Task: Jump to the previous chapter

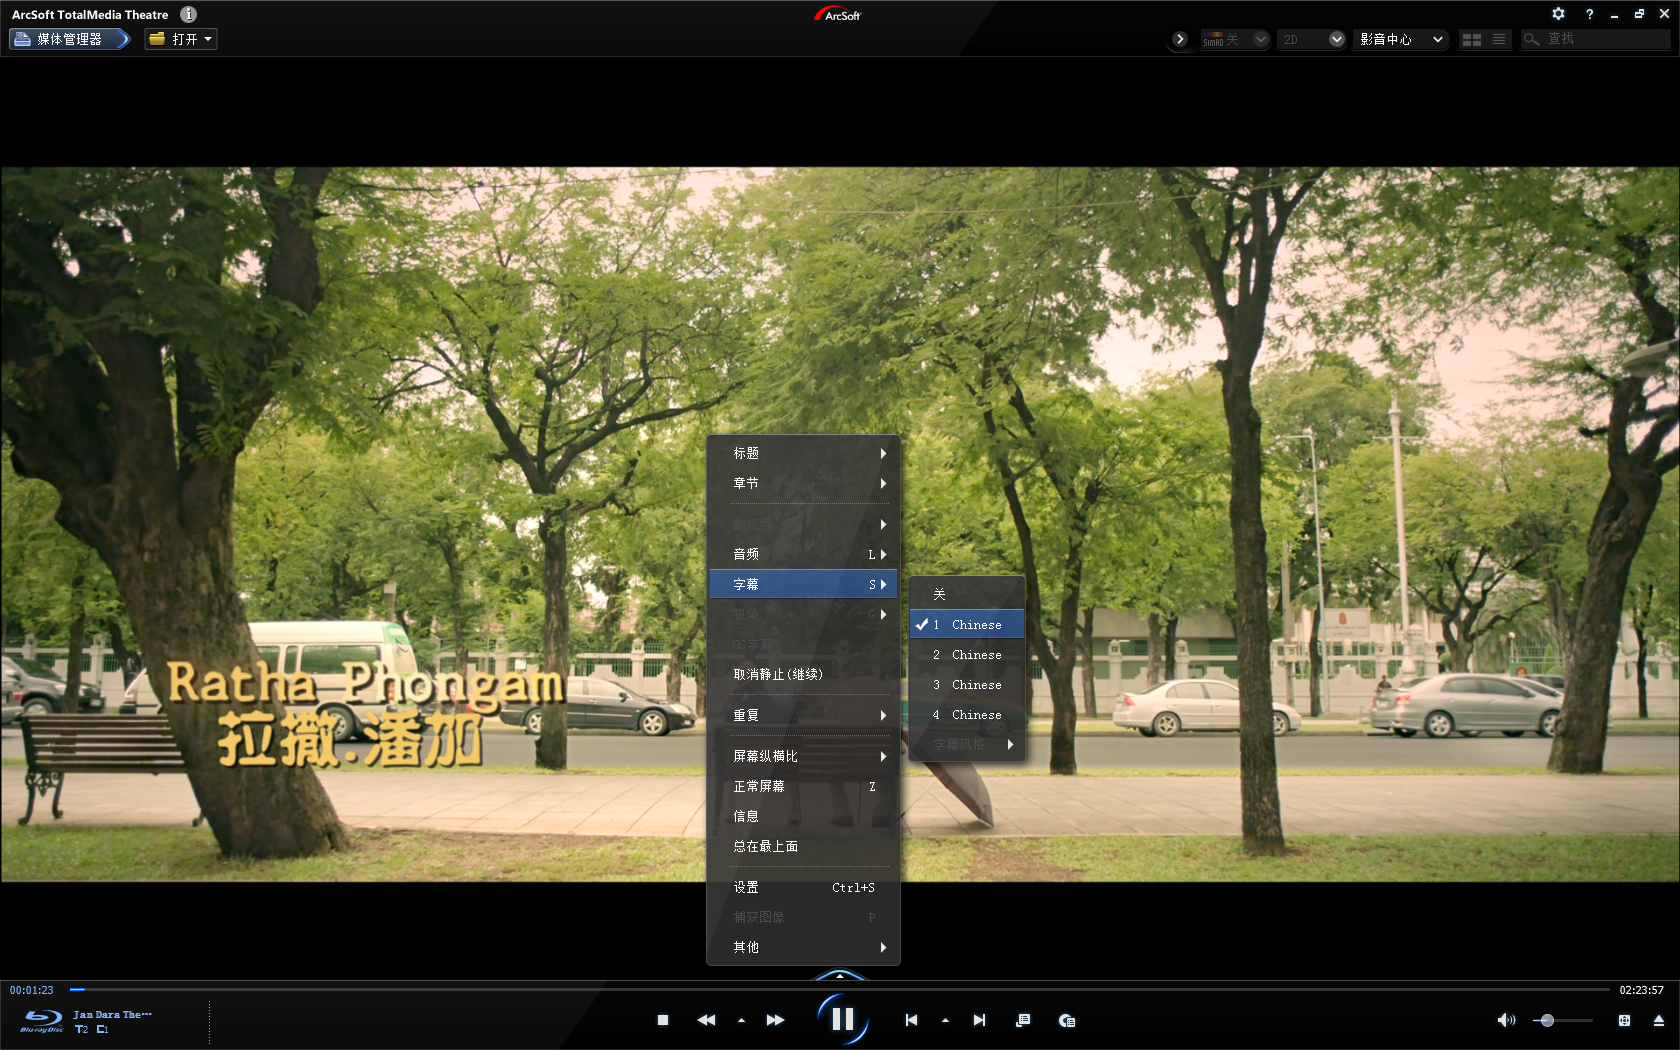Action: click(x=911, y=1020)
